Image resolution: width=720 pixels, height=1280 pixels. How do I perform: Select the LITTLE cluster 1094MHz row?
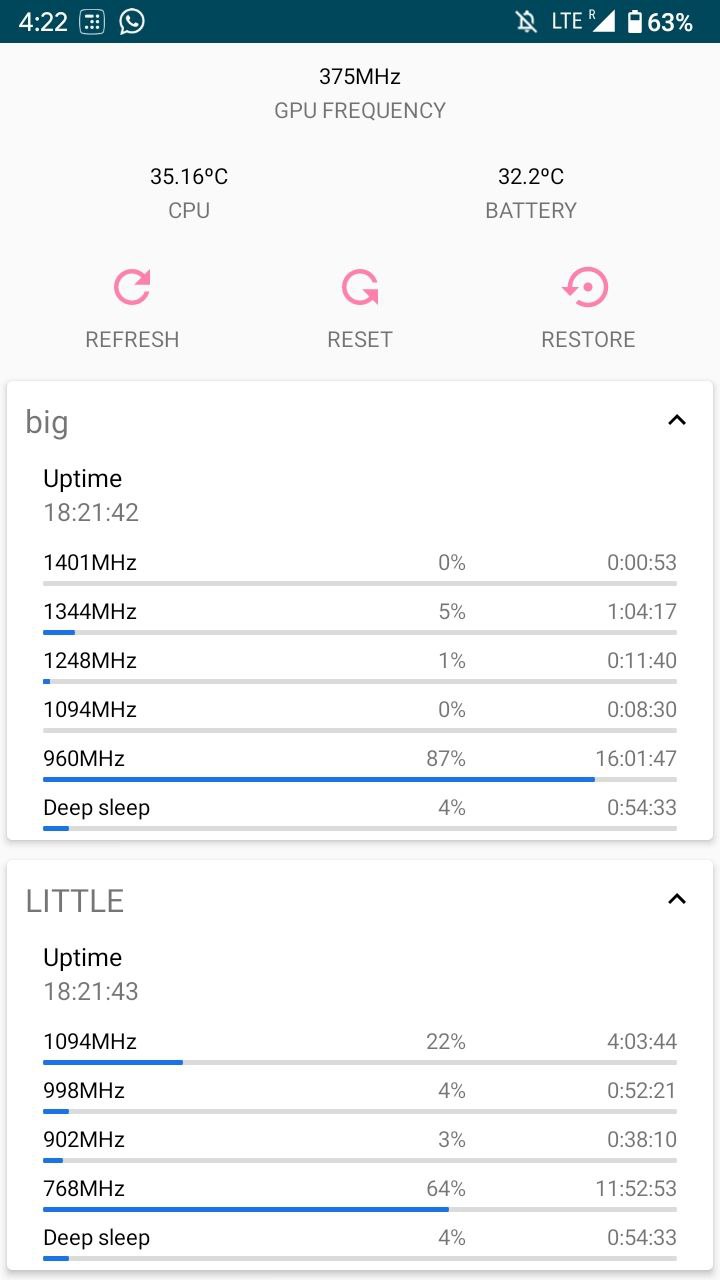(x=360, y=1047)
